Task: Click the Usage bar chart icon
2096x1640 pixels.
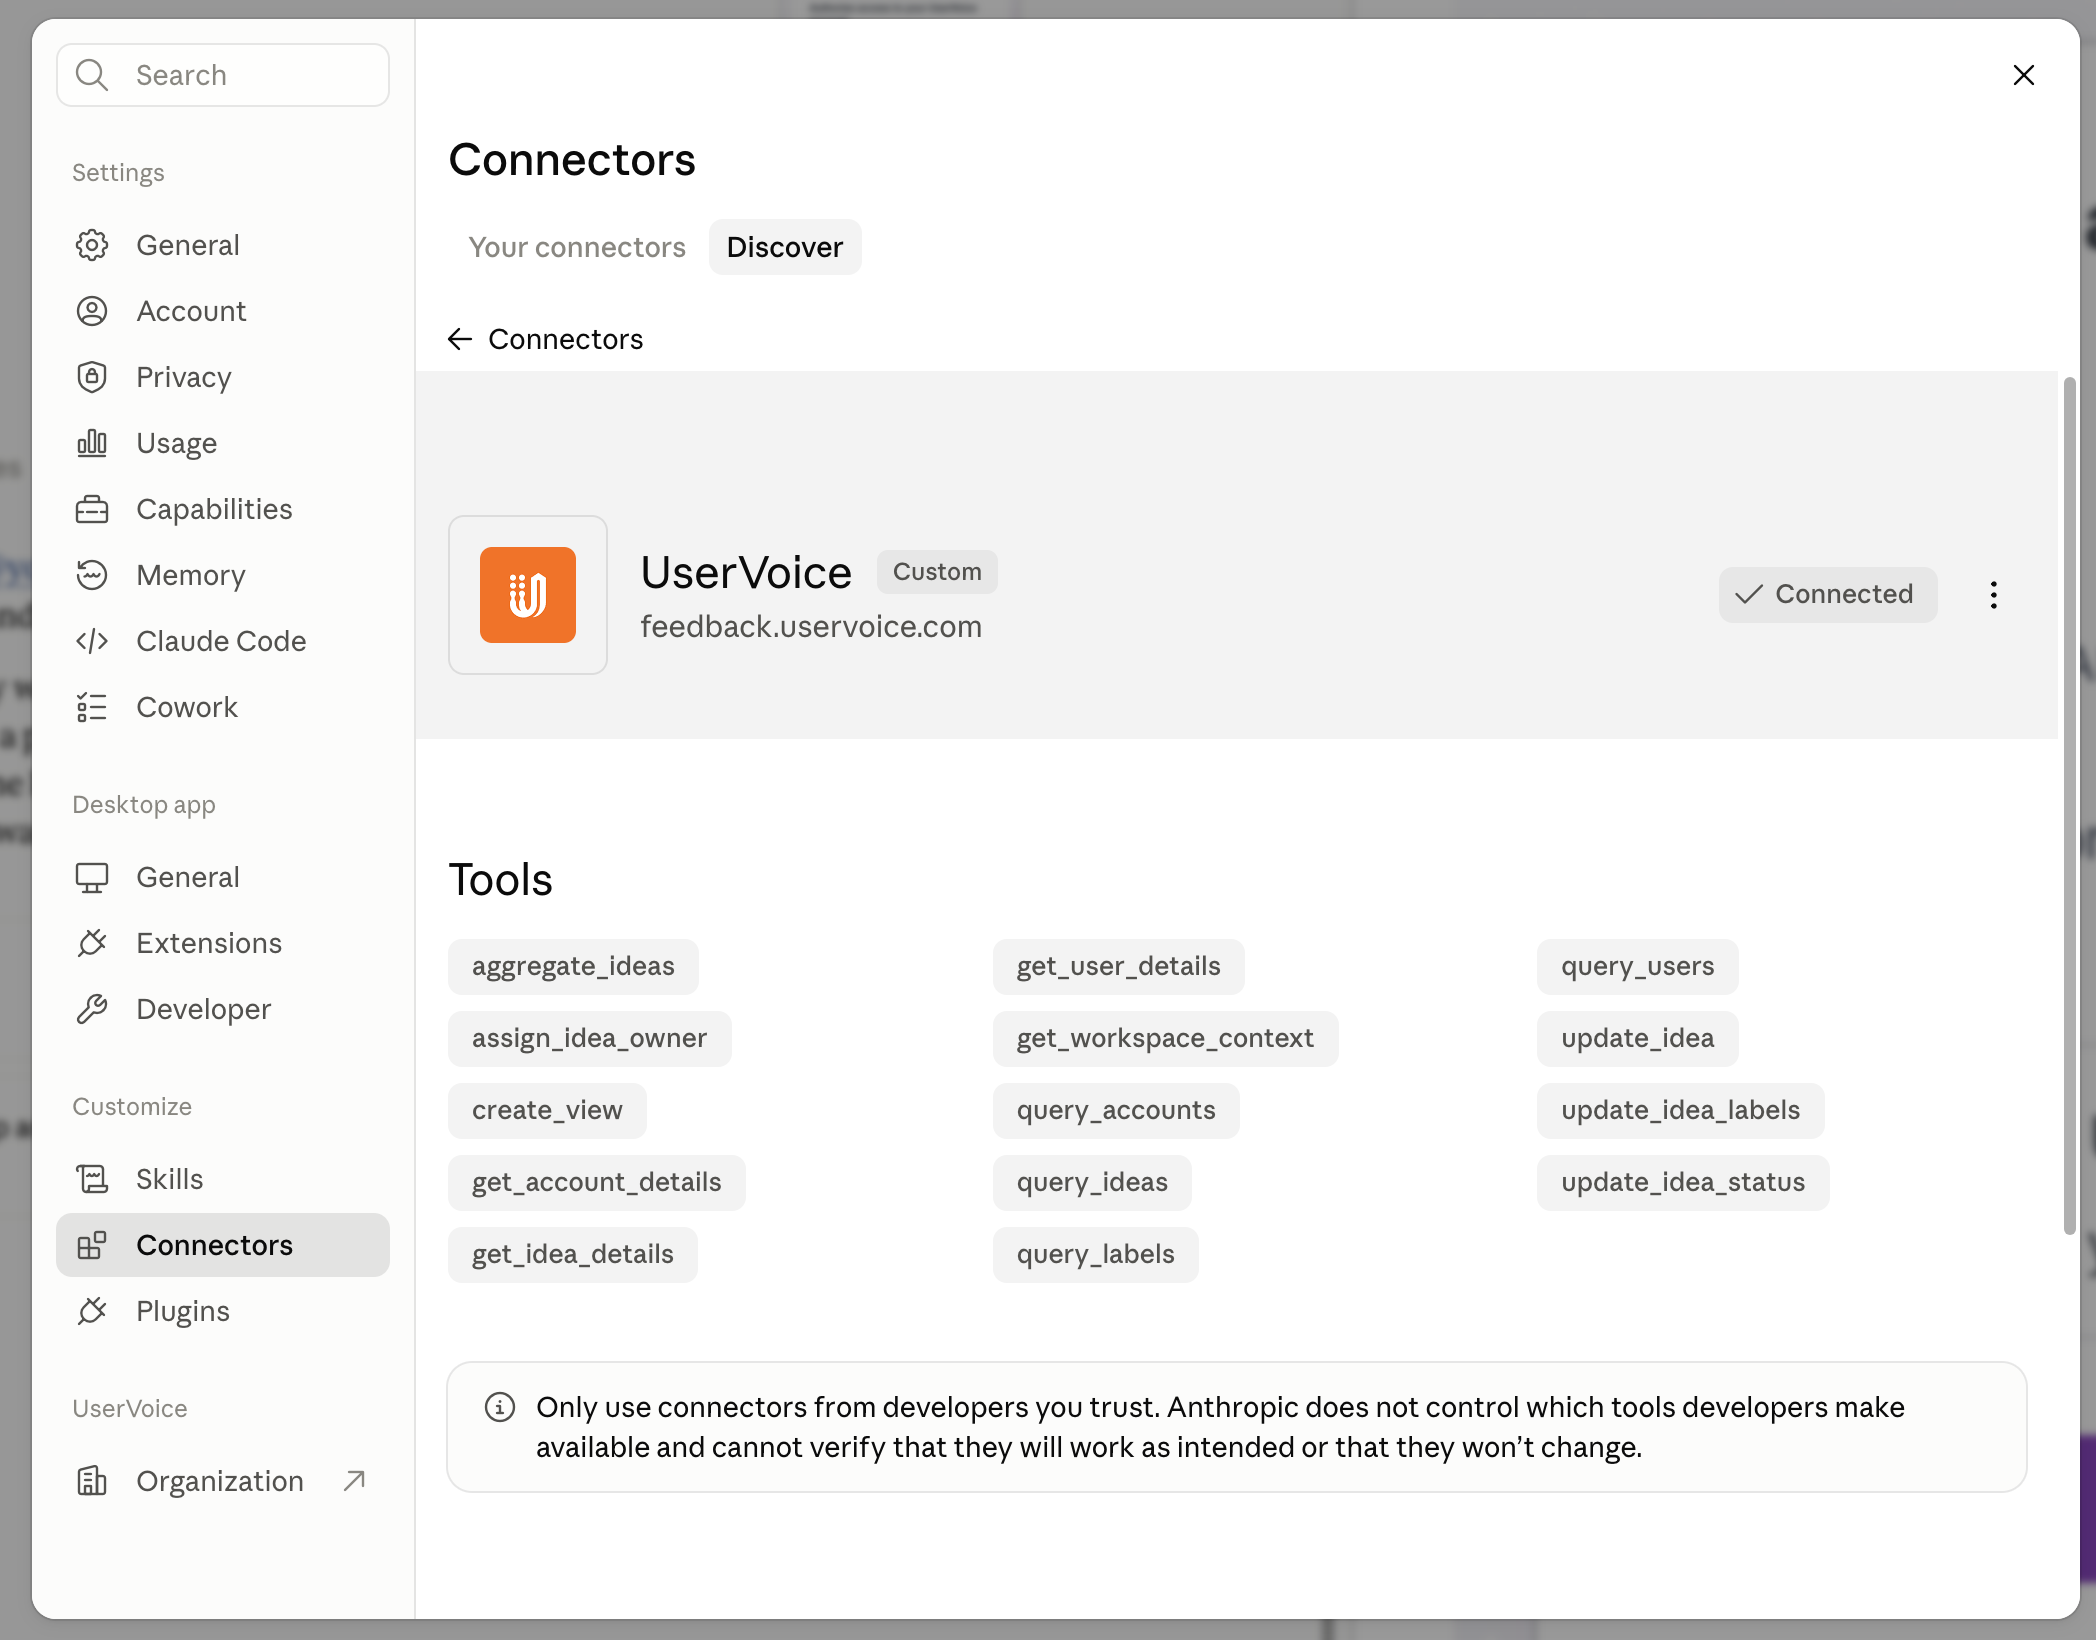Action: (92, 443)
